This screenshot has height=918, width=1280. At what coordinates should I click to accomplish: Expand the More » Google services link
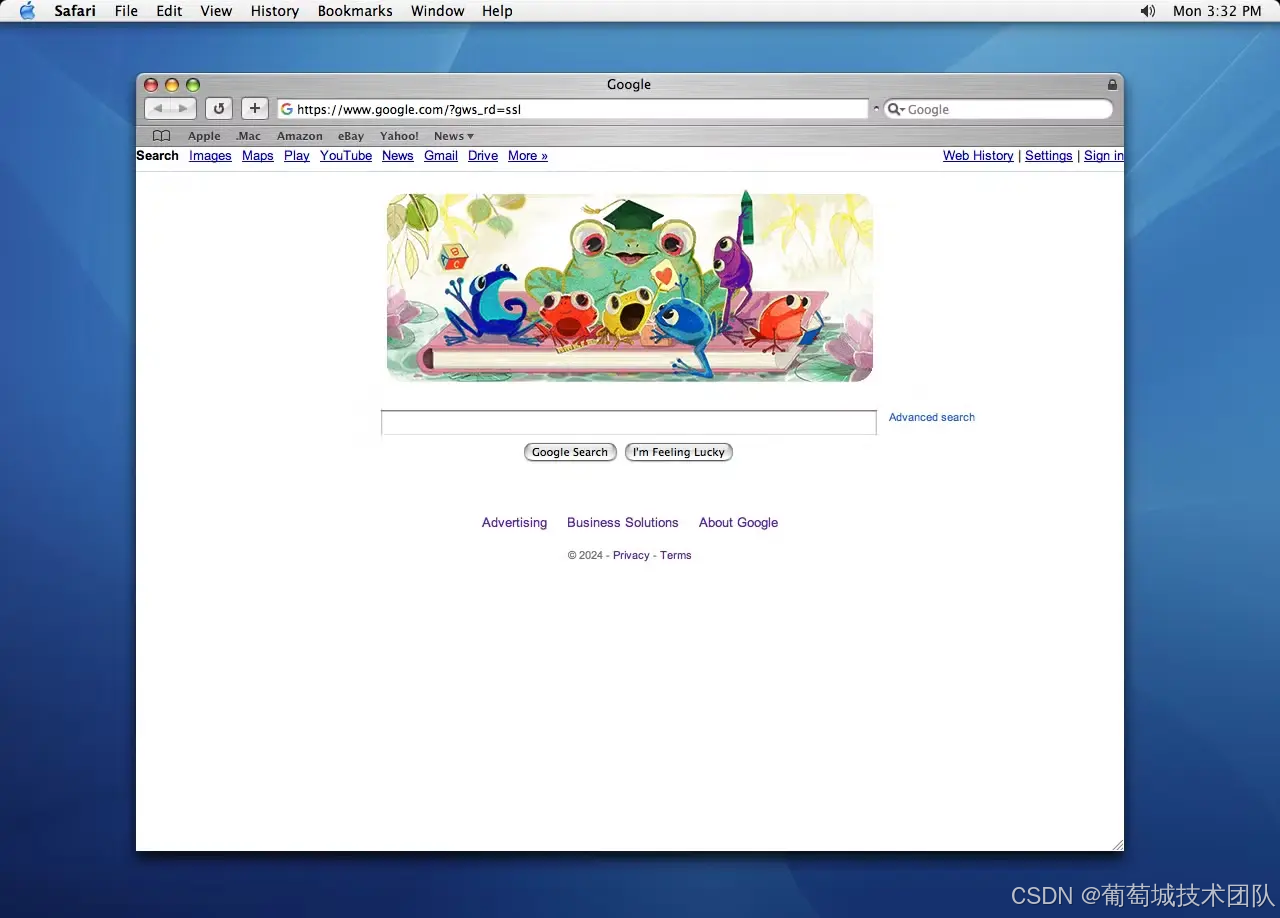527,156
